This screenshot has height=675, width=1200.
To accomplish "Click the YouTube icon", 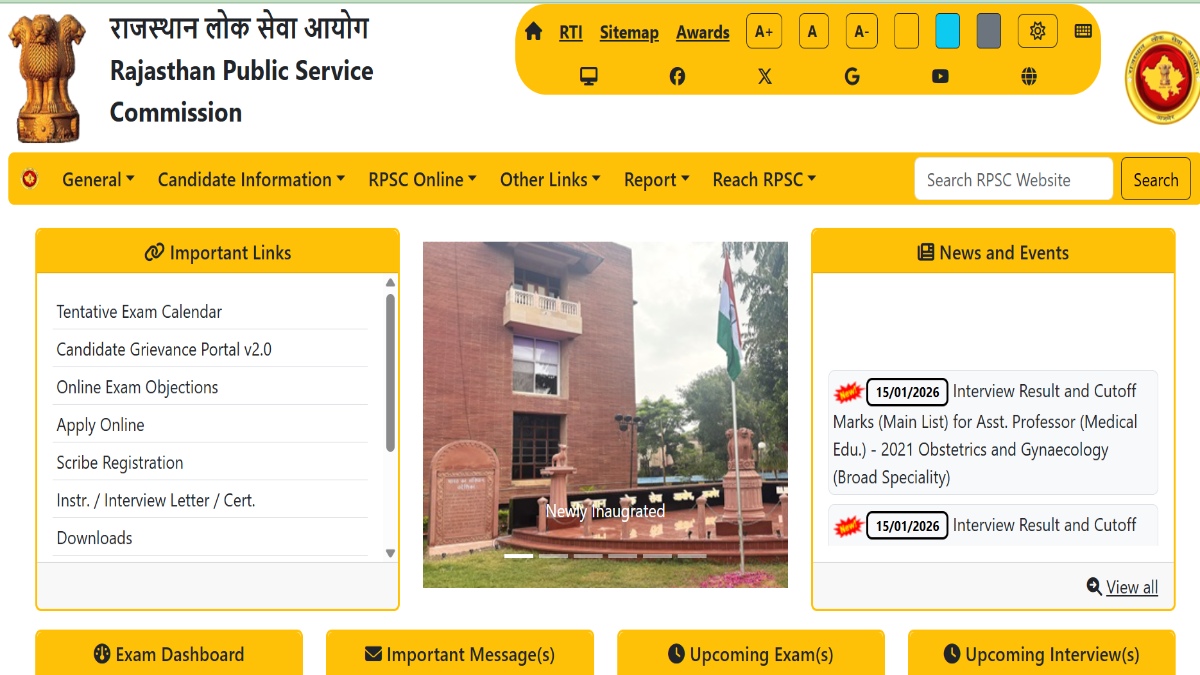I will pyautogui.click(x=940, y=76).
